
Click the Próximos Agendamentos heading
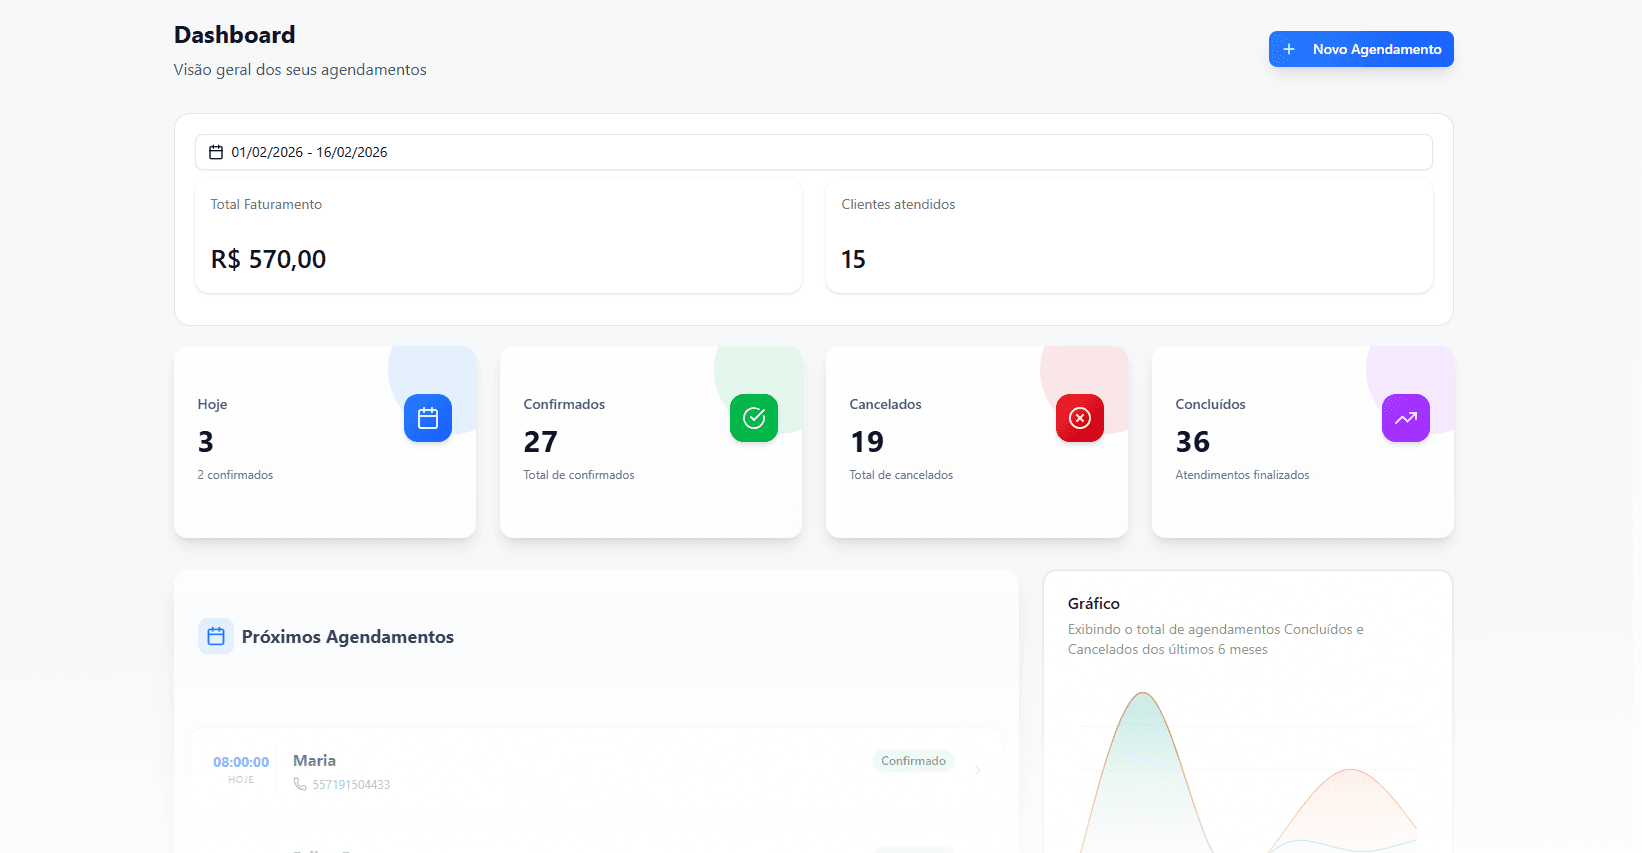click(x=347, y=637)
